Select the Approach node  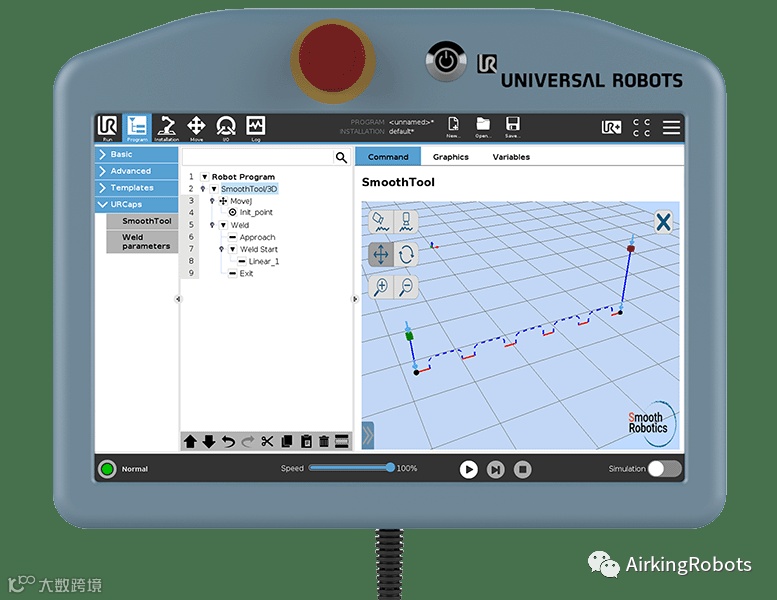pos(257,237)
